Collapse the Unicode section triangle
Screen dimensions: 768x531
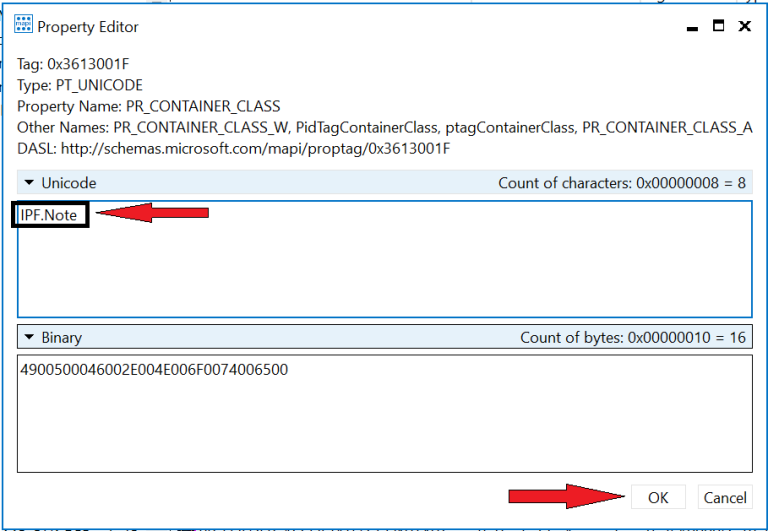(x=29, y=183)
